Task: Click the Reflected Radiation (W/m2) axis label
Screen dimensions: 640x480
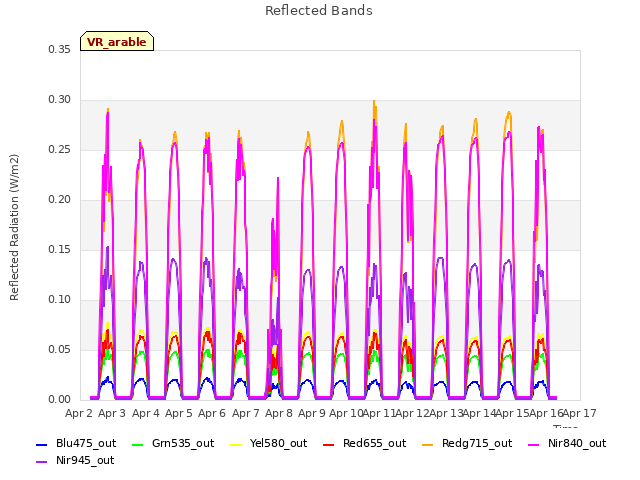Action: [x=14, y=227]
